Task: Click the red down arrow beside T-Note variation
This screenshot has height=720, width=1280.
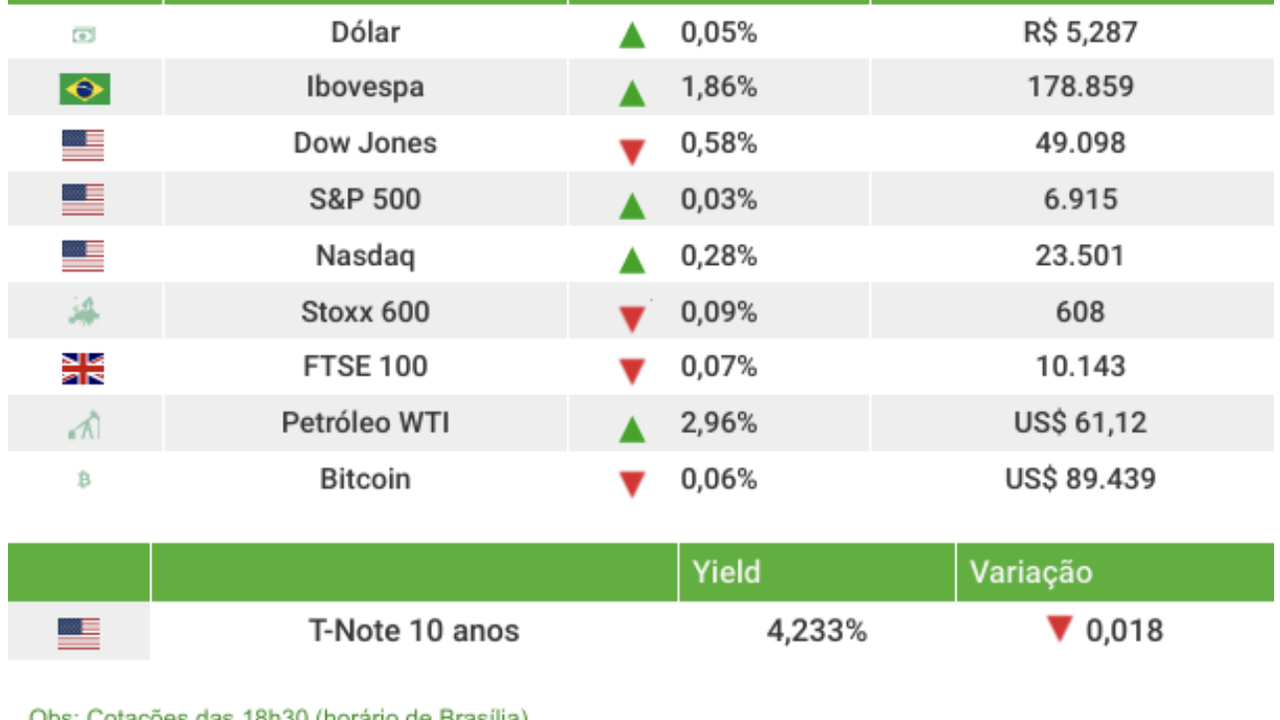Action: (1059, 629)
